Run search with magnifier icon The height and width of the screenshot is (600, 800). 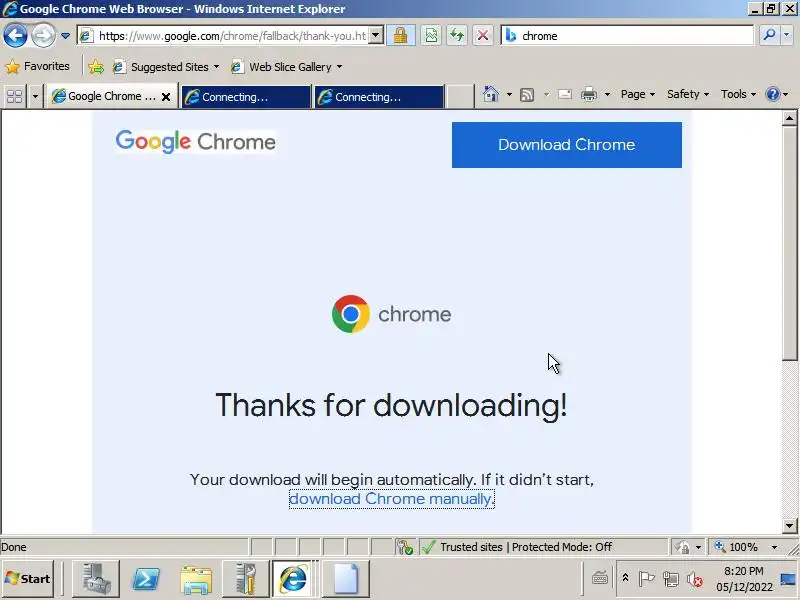click(769, 36)
